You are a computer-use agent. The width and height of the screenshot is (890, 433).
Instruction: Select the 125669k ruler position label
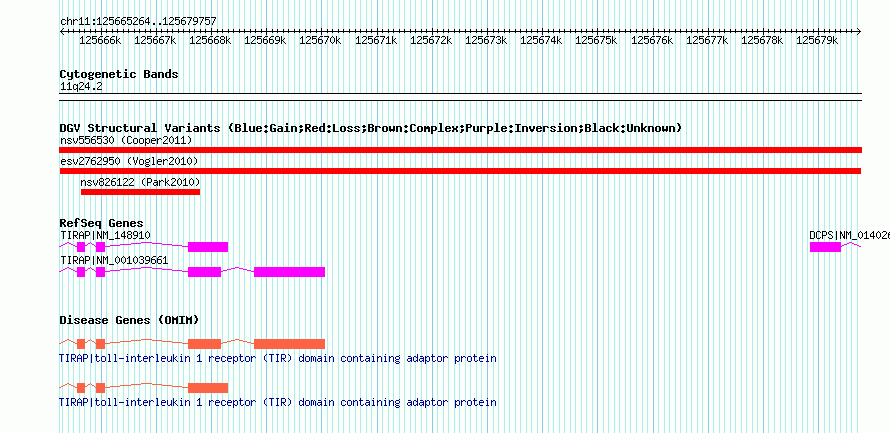[265, 40]
